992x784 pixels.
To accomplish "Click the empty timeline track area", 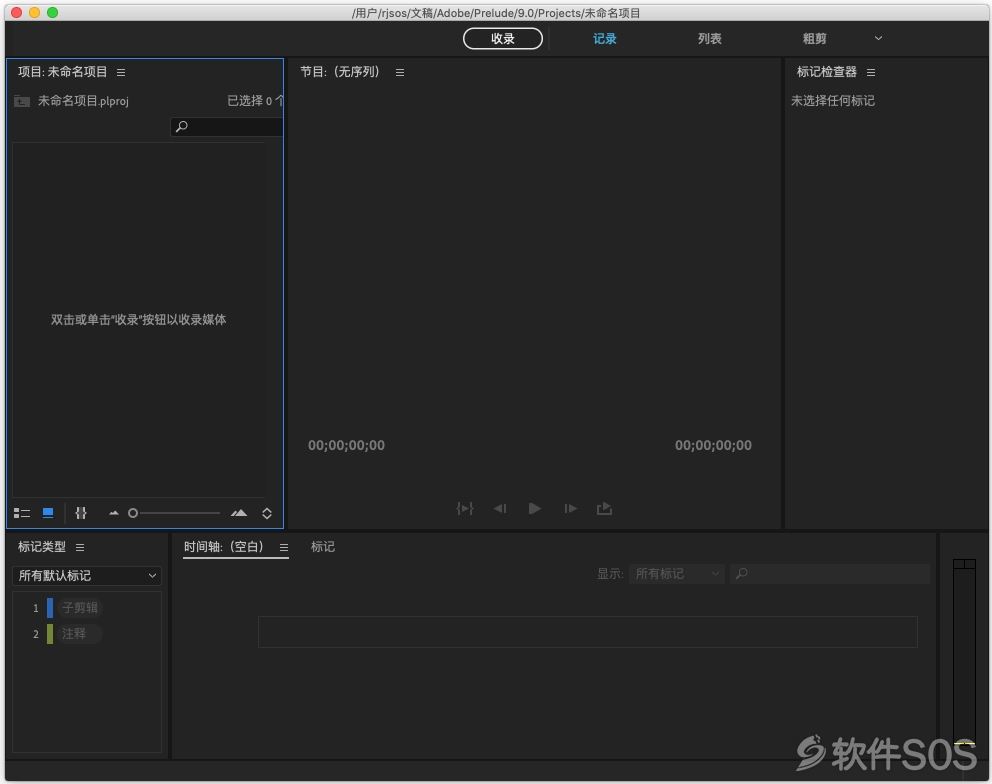I will click(x=588, y=632).
